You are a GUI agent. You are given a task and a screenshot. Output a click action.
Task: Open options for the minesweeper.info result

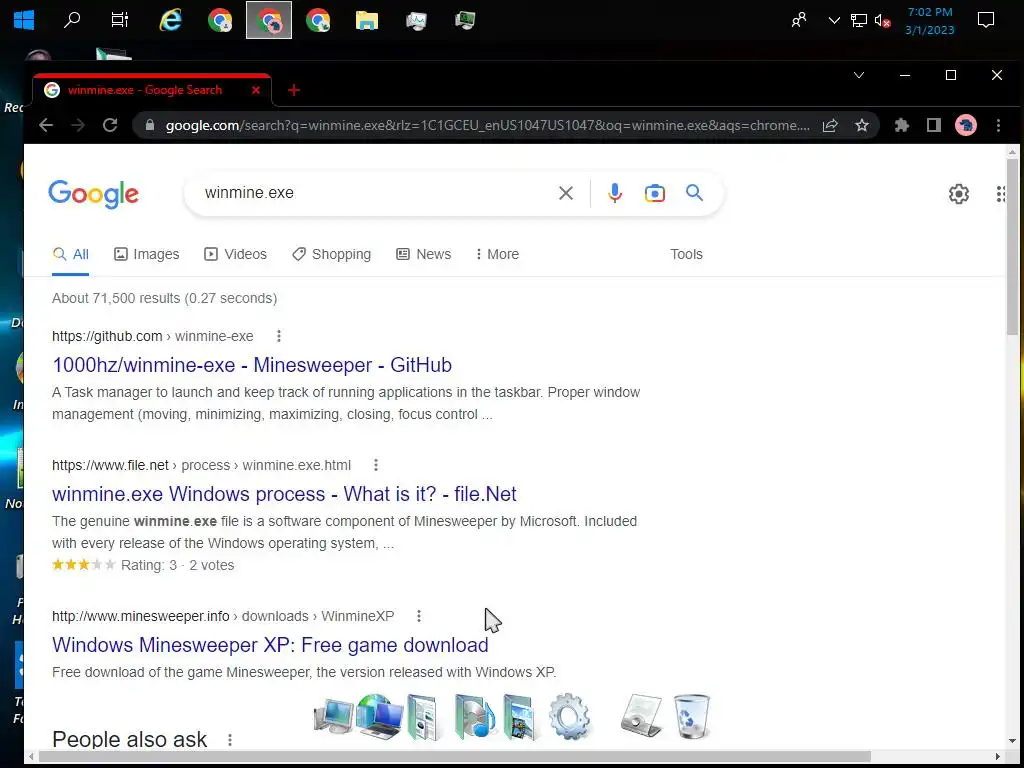419,616
